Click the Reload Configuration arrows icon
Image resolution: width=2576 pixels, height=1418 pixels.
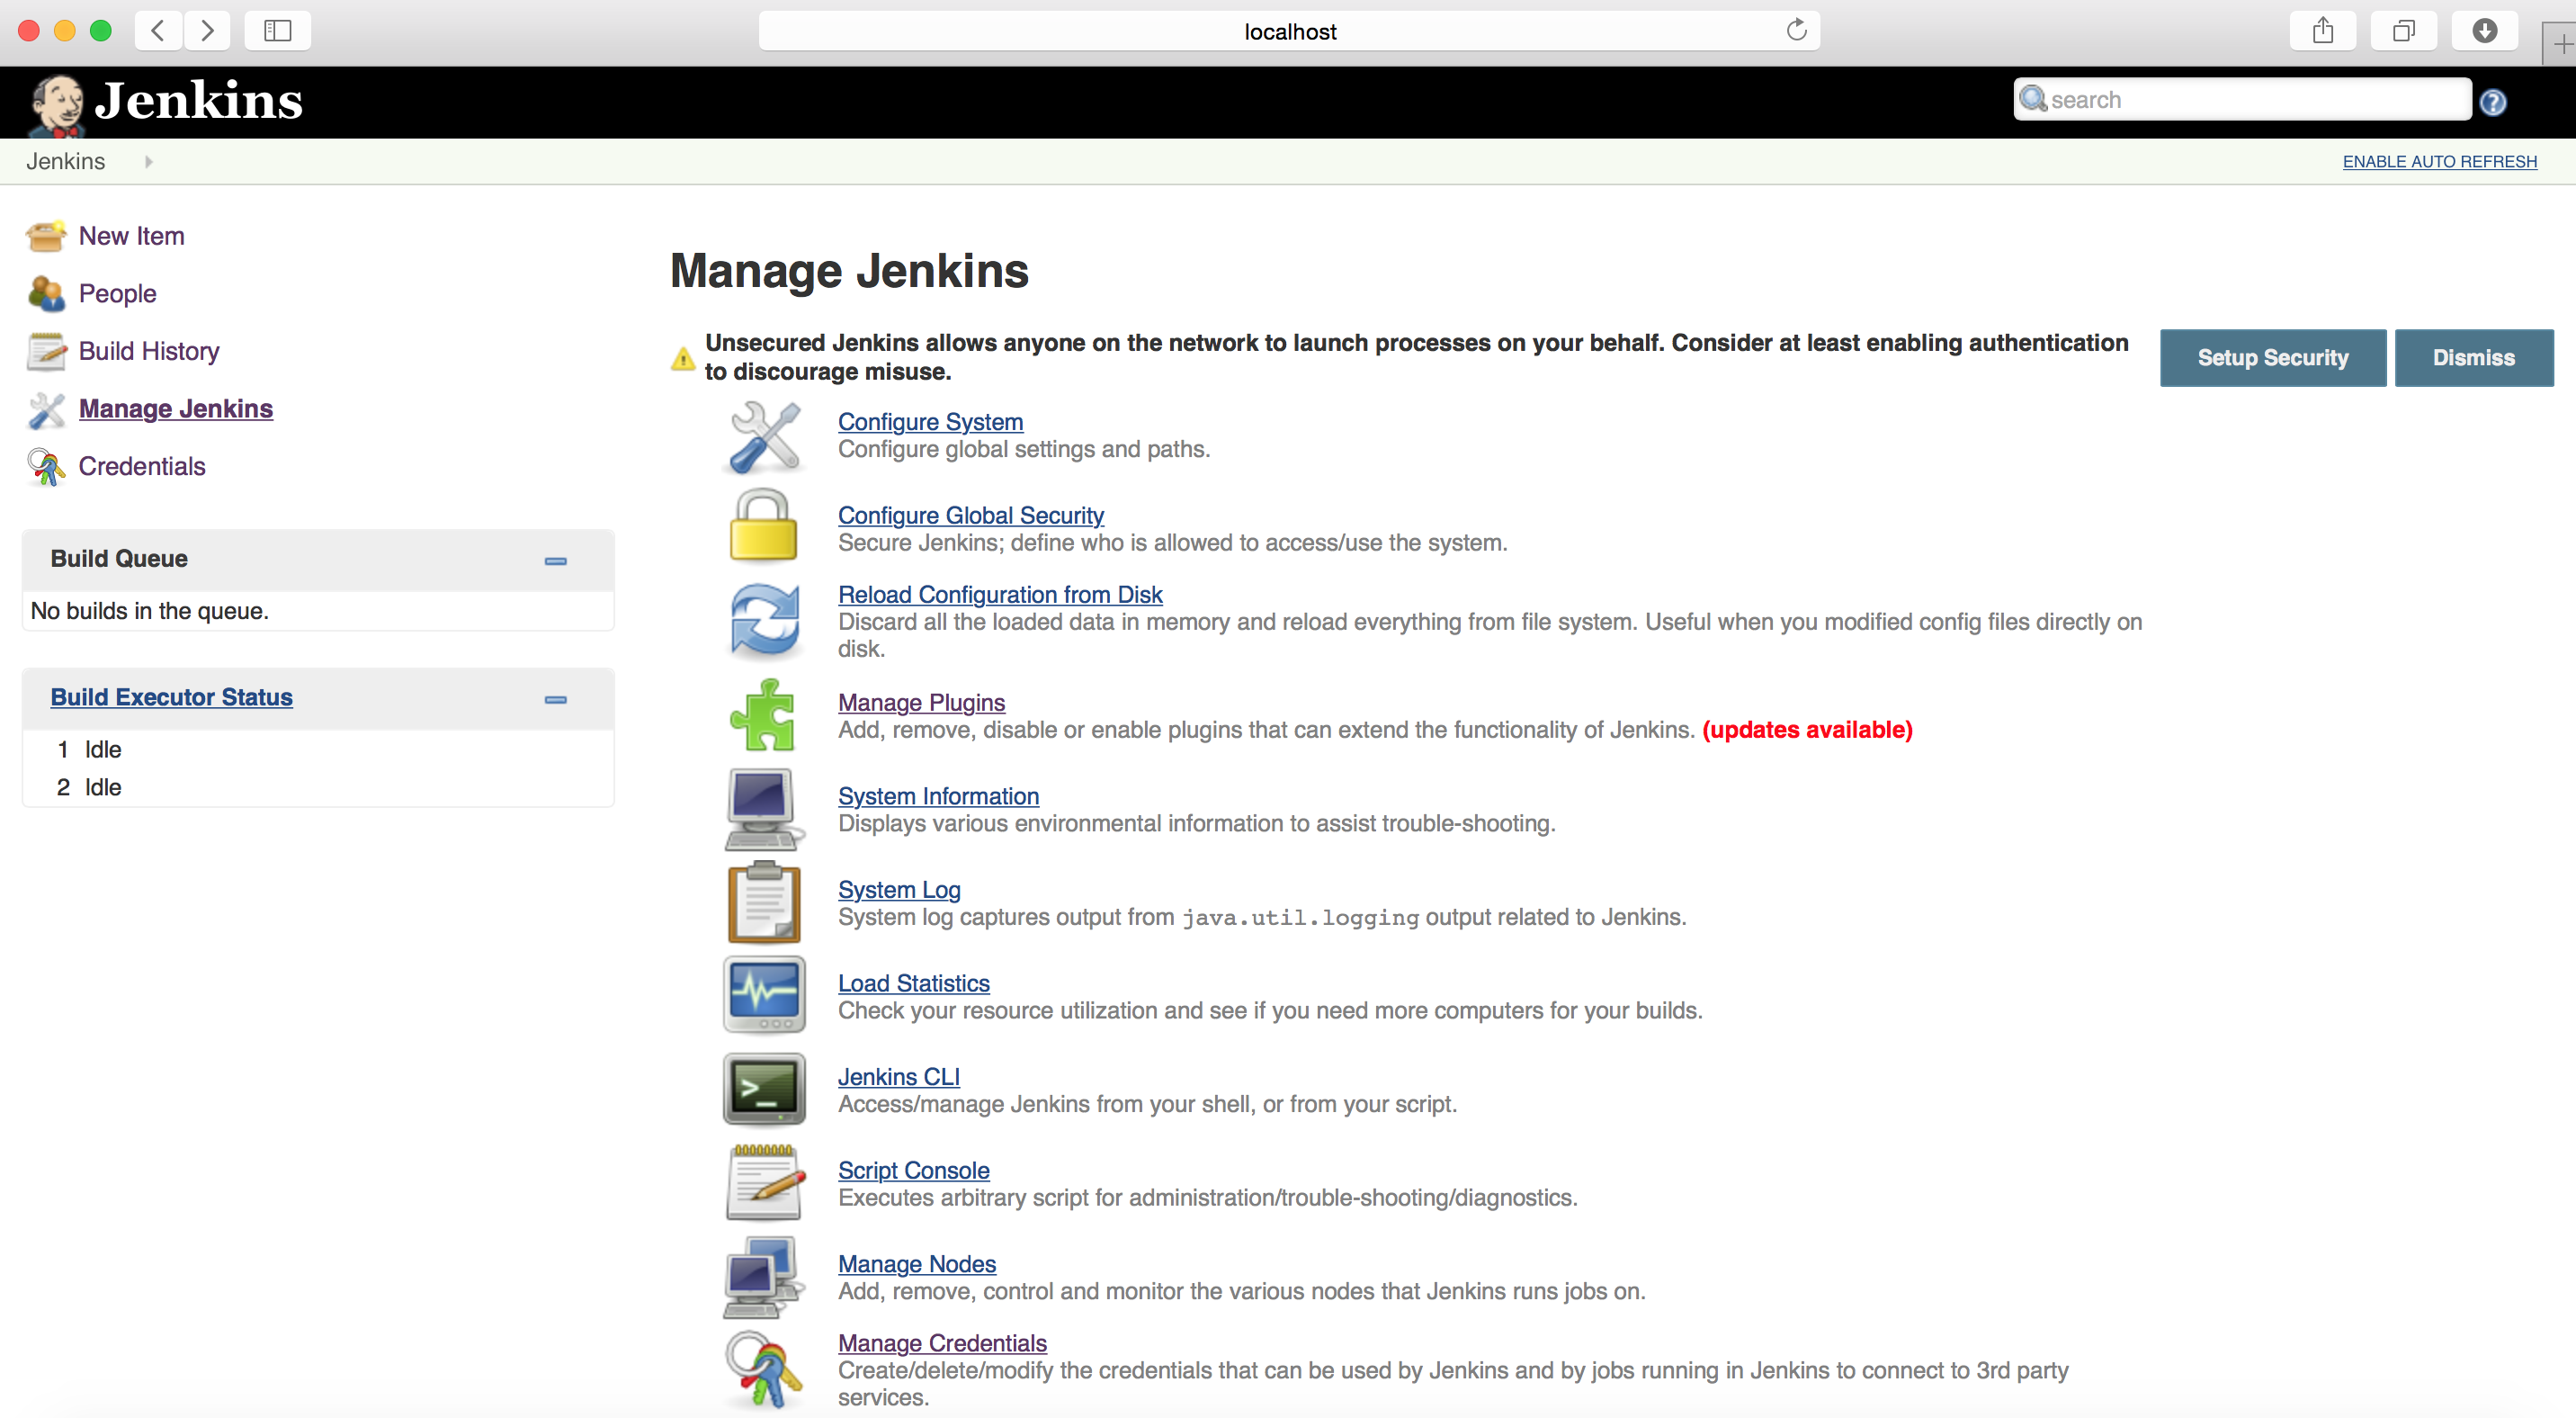pyautogui.click(x=764, y=620)
